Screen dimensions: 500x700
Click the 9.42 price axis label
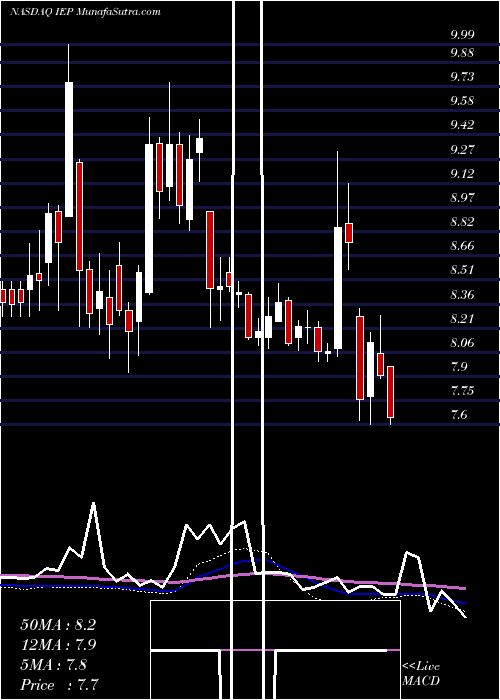[x=462, y=125]
